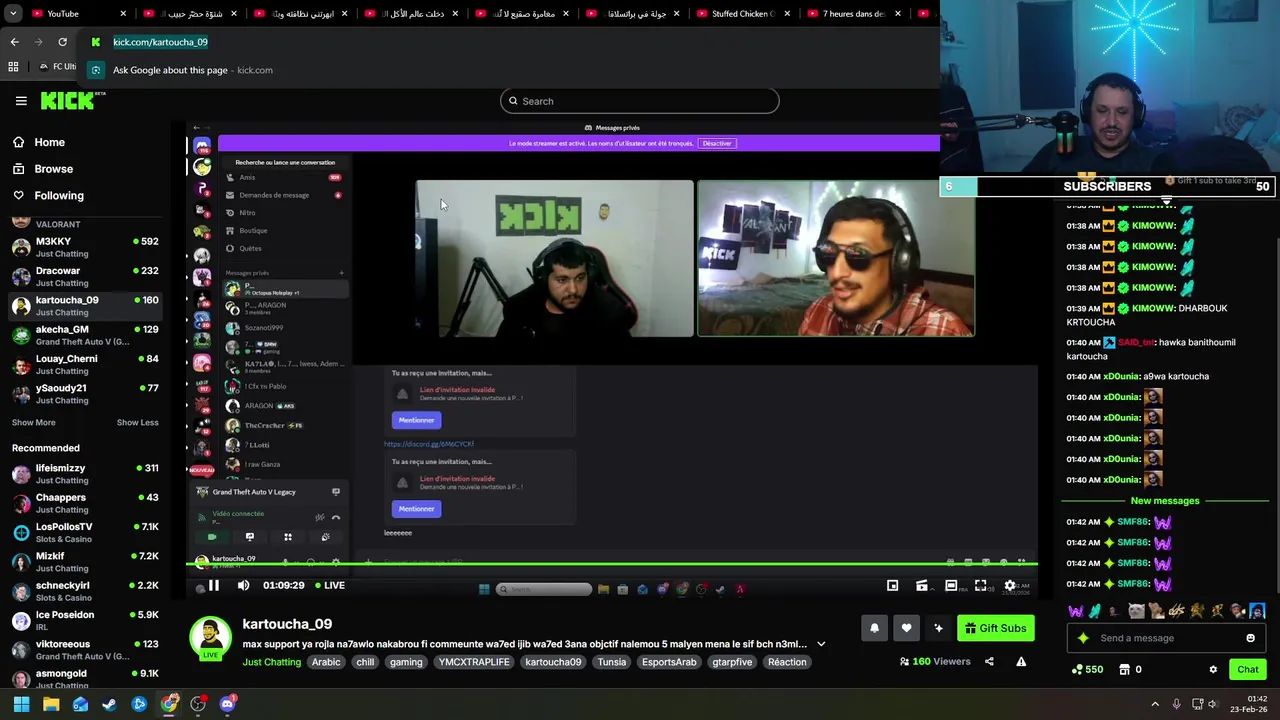Reload the page
This screenshot has height=720, width=1280.
[62, 42]
